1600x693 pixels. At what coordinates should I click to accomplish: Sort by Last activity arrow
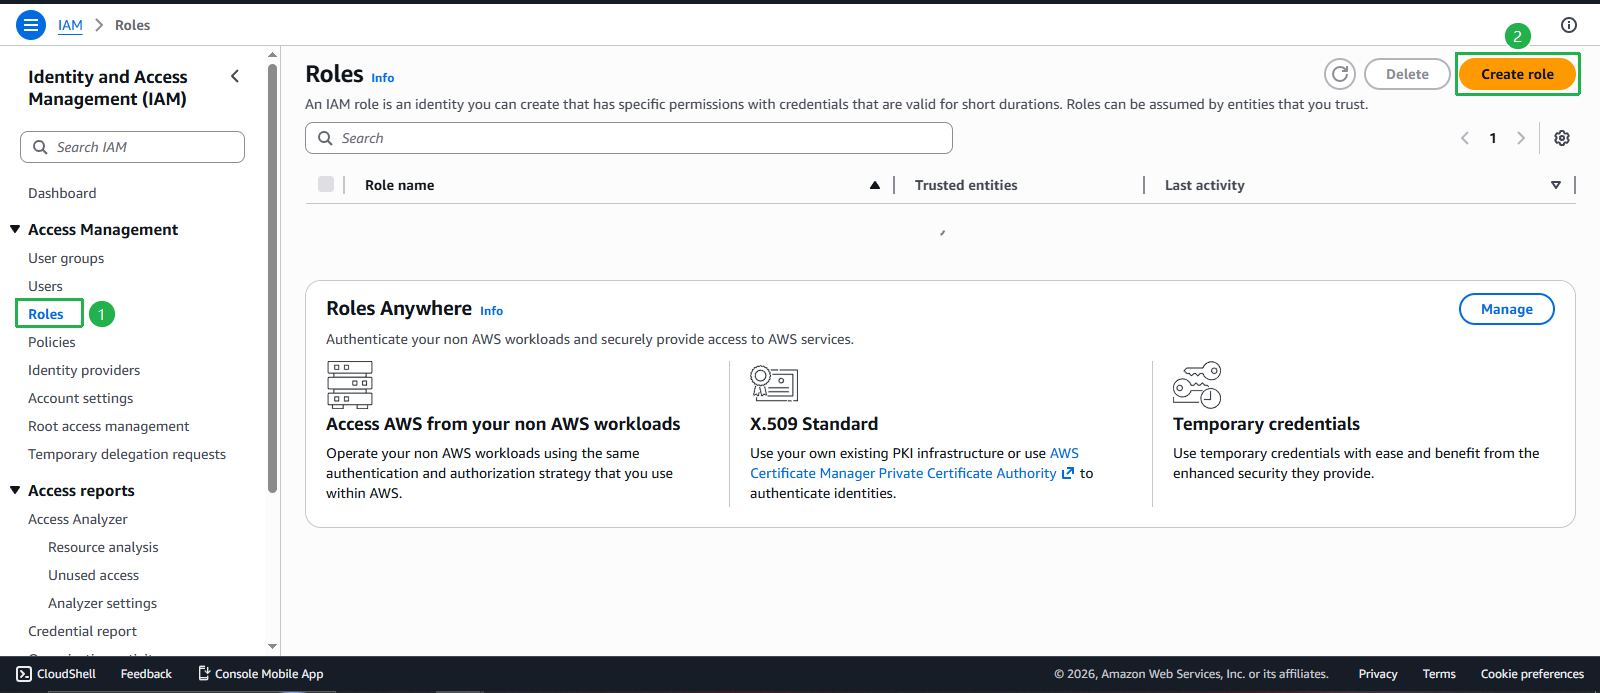[x=1556, y=185]
